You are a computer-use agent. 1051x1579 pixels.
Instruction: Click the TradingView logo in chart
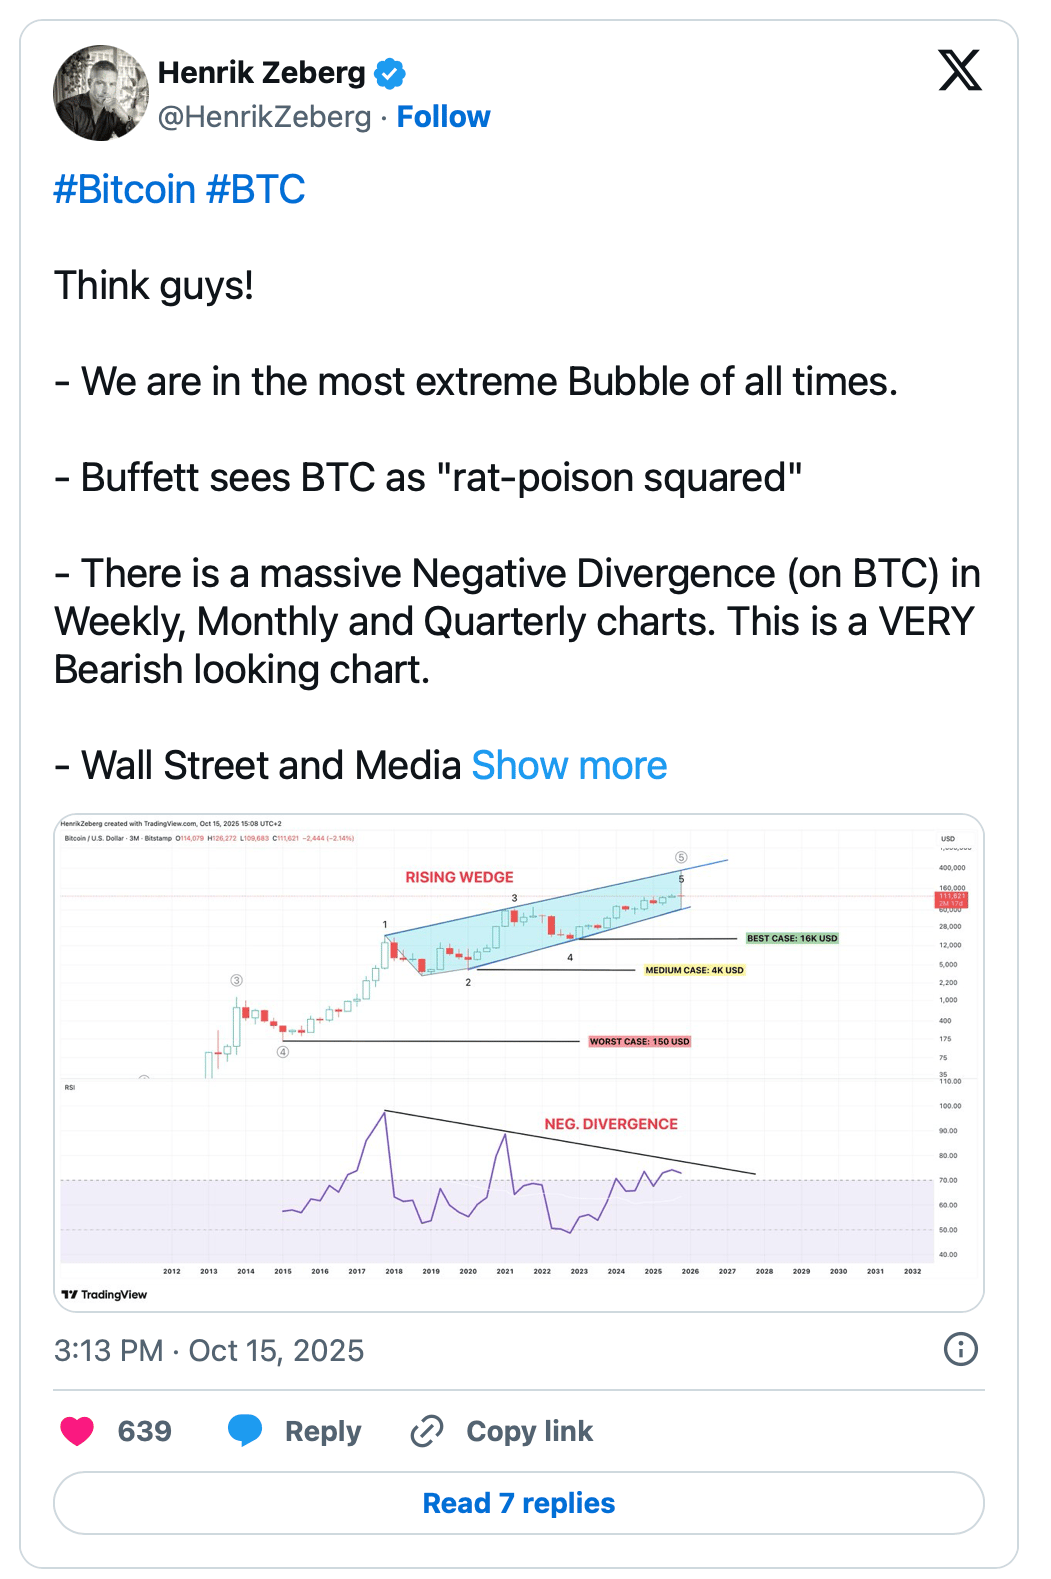[x=105, y=1294]
